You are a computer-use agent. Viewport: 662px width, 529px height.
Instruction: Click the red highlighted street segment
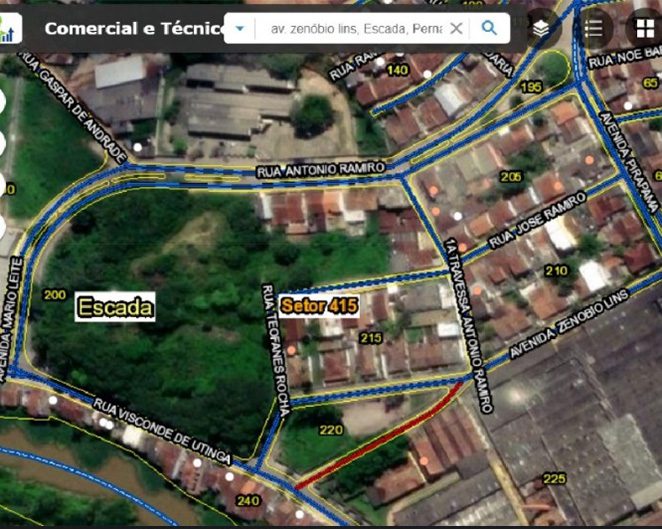380,436
